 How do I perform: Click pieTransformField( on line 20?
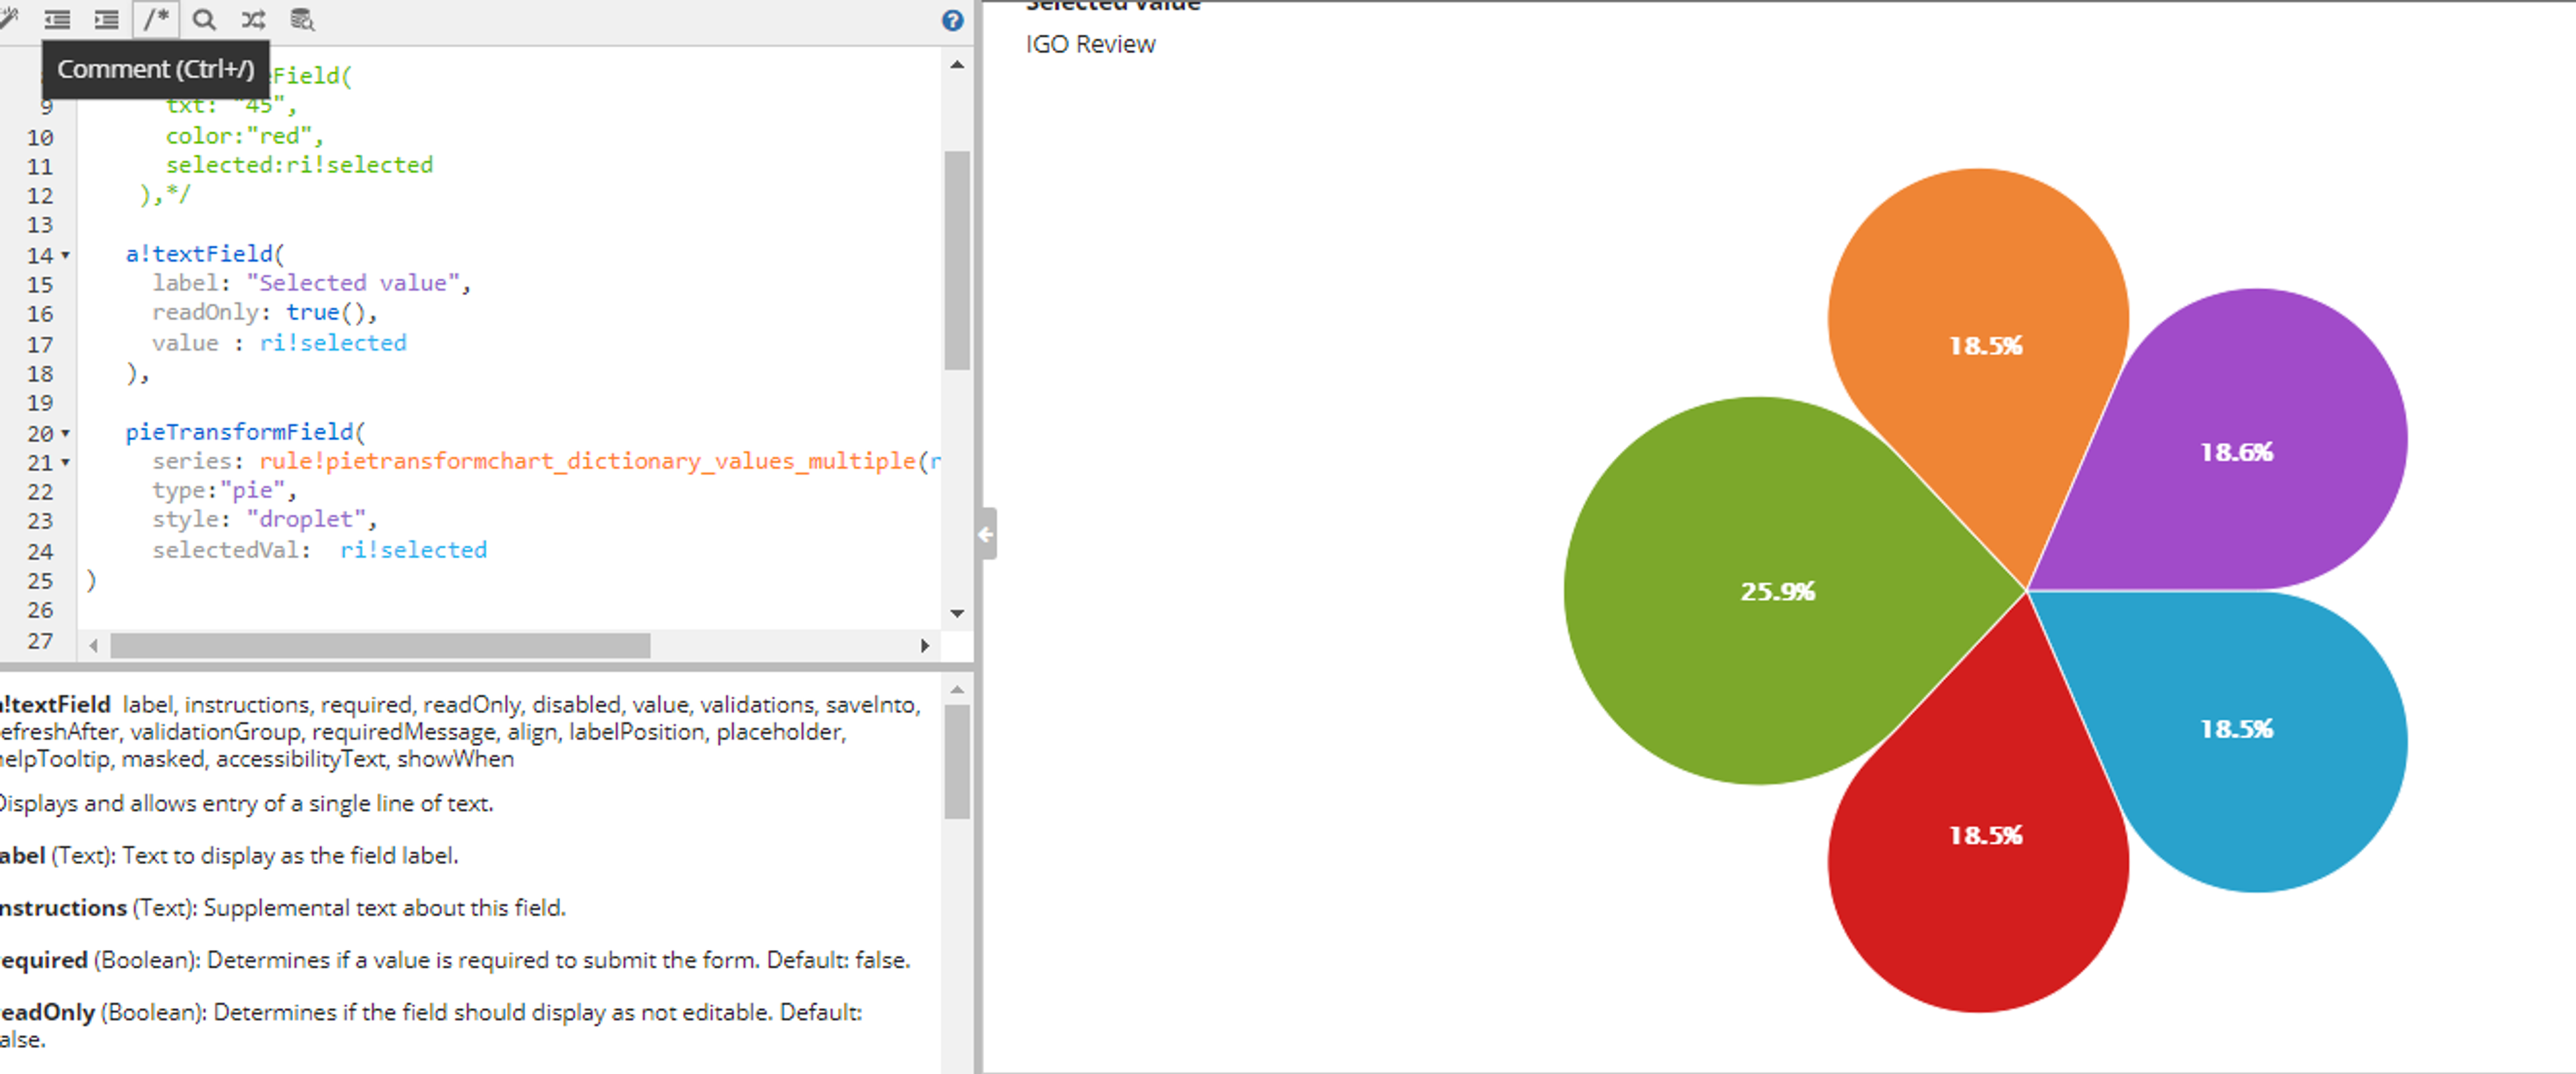[x=246, y=432]
